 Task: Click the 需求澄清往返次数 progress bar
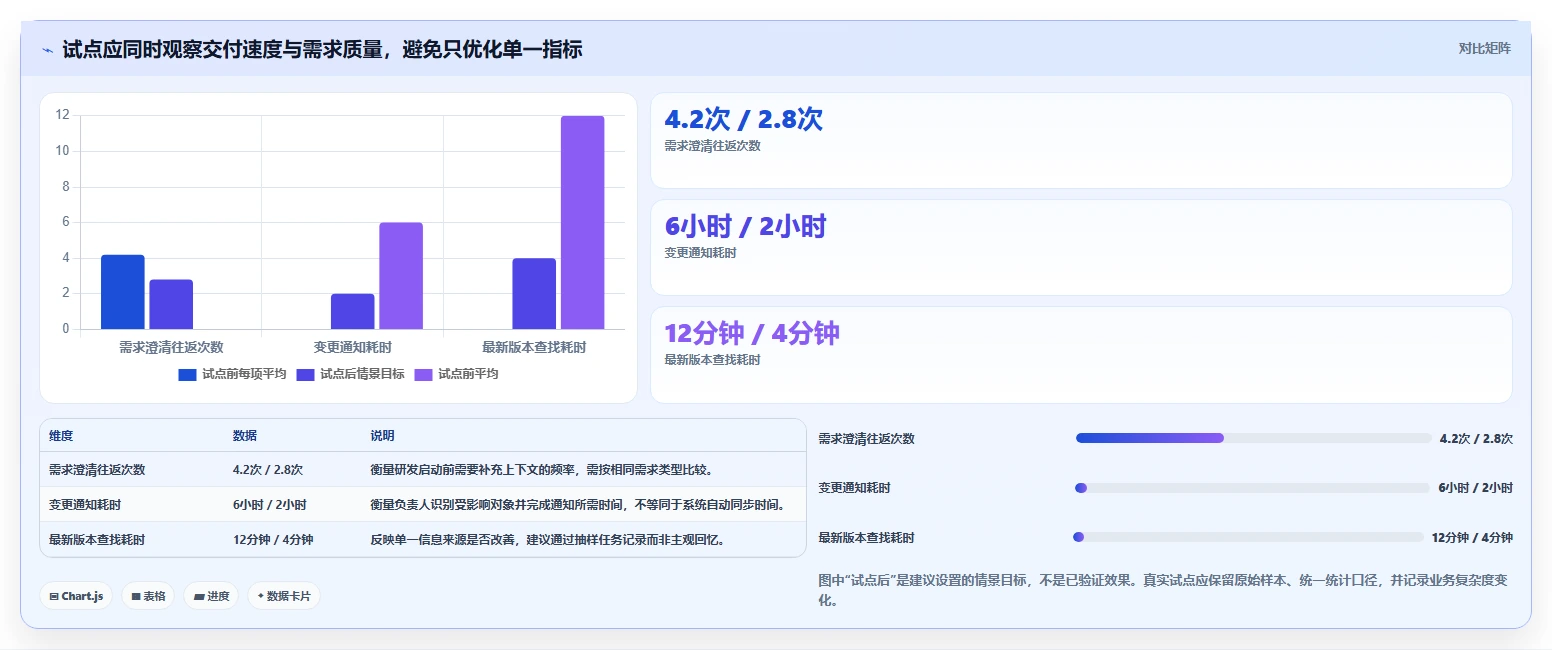(x=1254, y=438)
